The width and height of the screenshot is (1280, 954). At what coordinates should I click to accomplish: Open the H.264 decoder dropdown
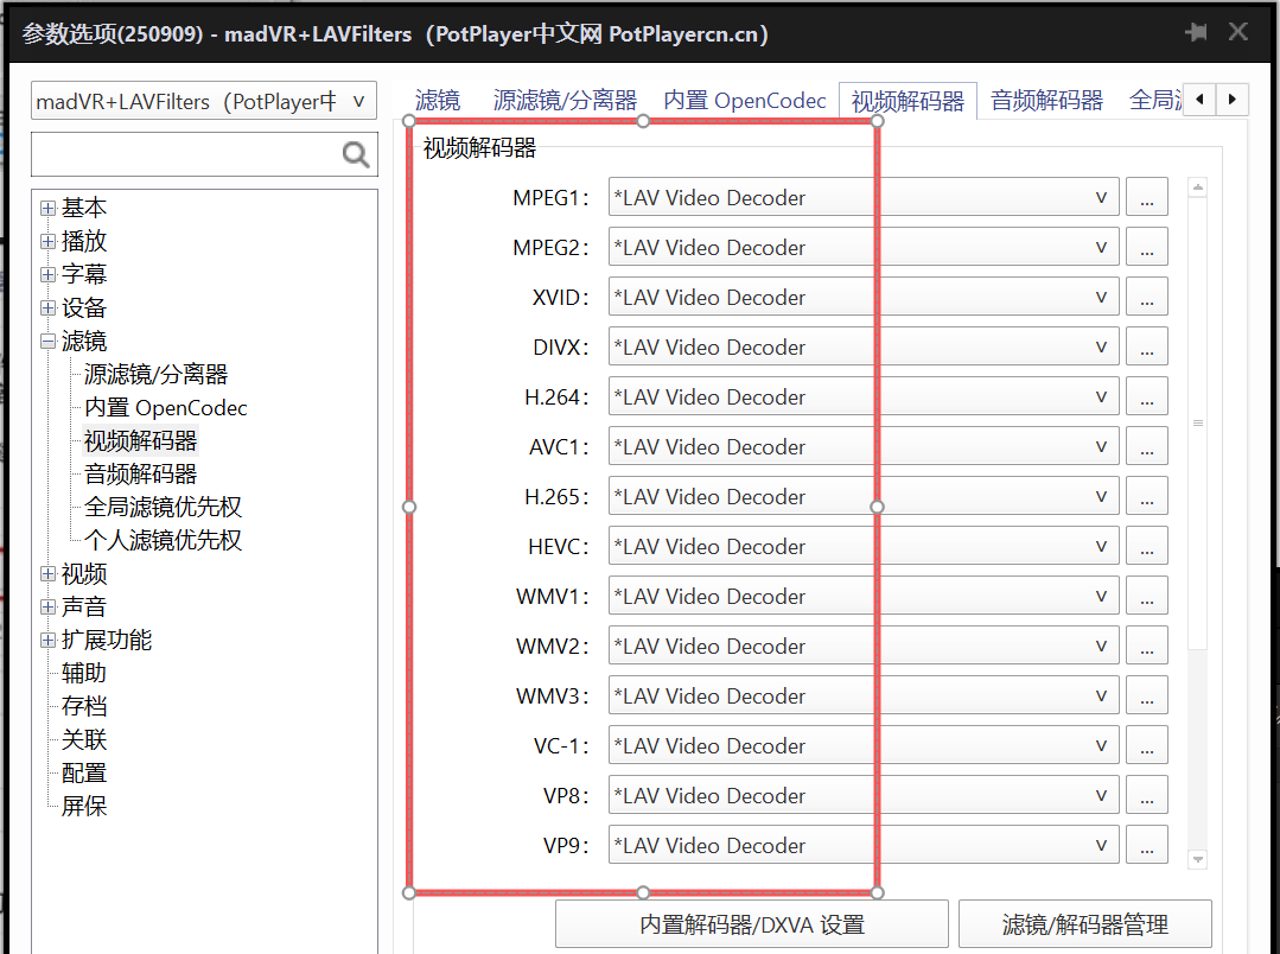(864, 397)
